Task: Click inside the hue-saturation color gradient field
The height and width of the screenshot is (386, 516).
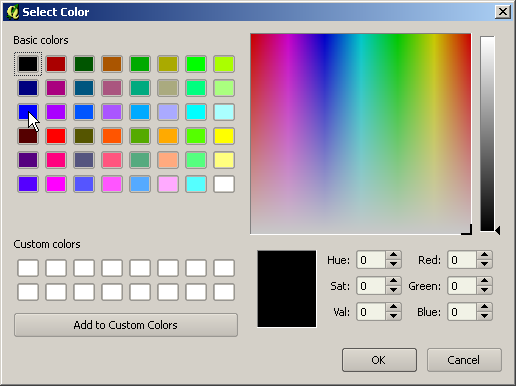Action: coord(361,134)
